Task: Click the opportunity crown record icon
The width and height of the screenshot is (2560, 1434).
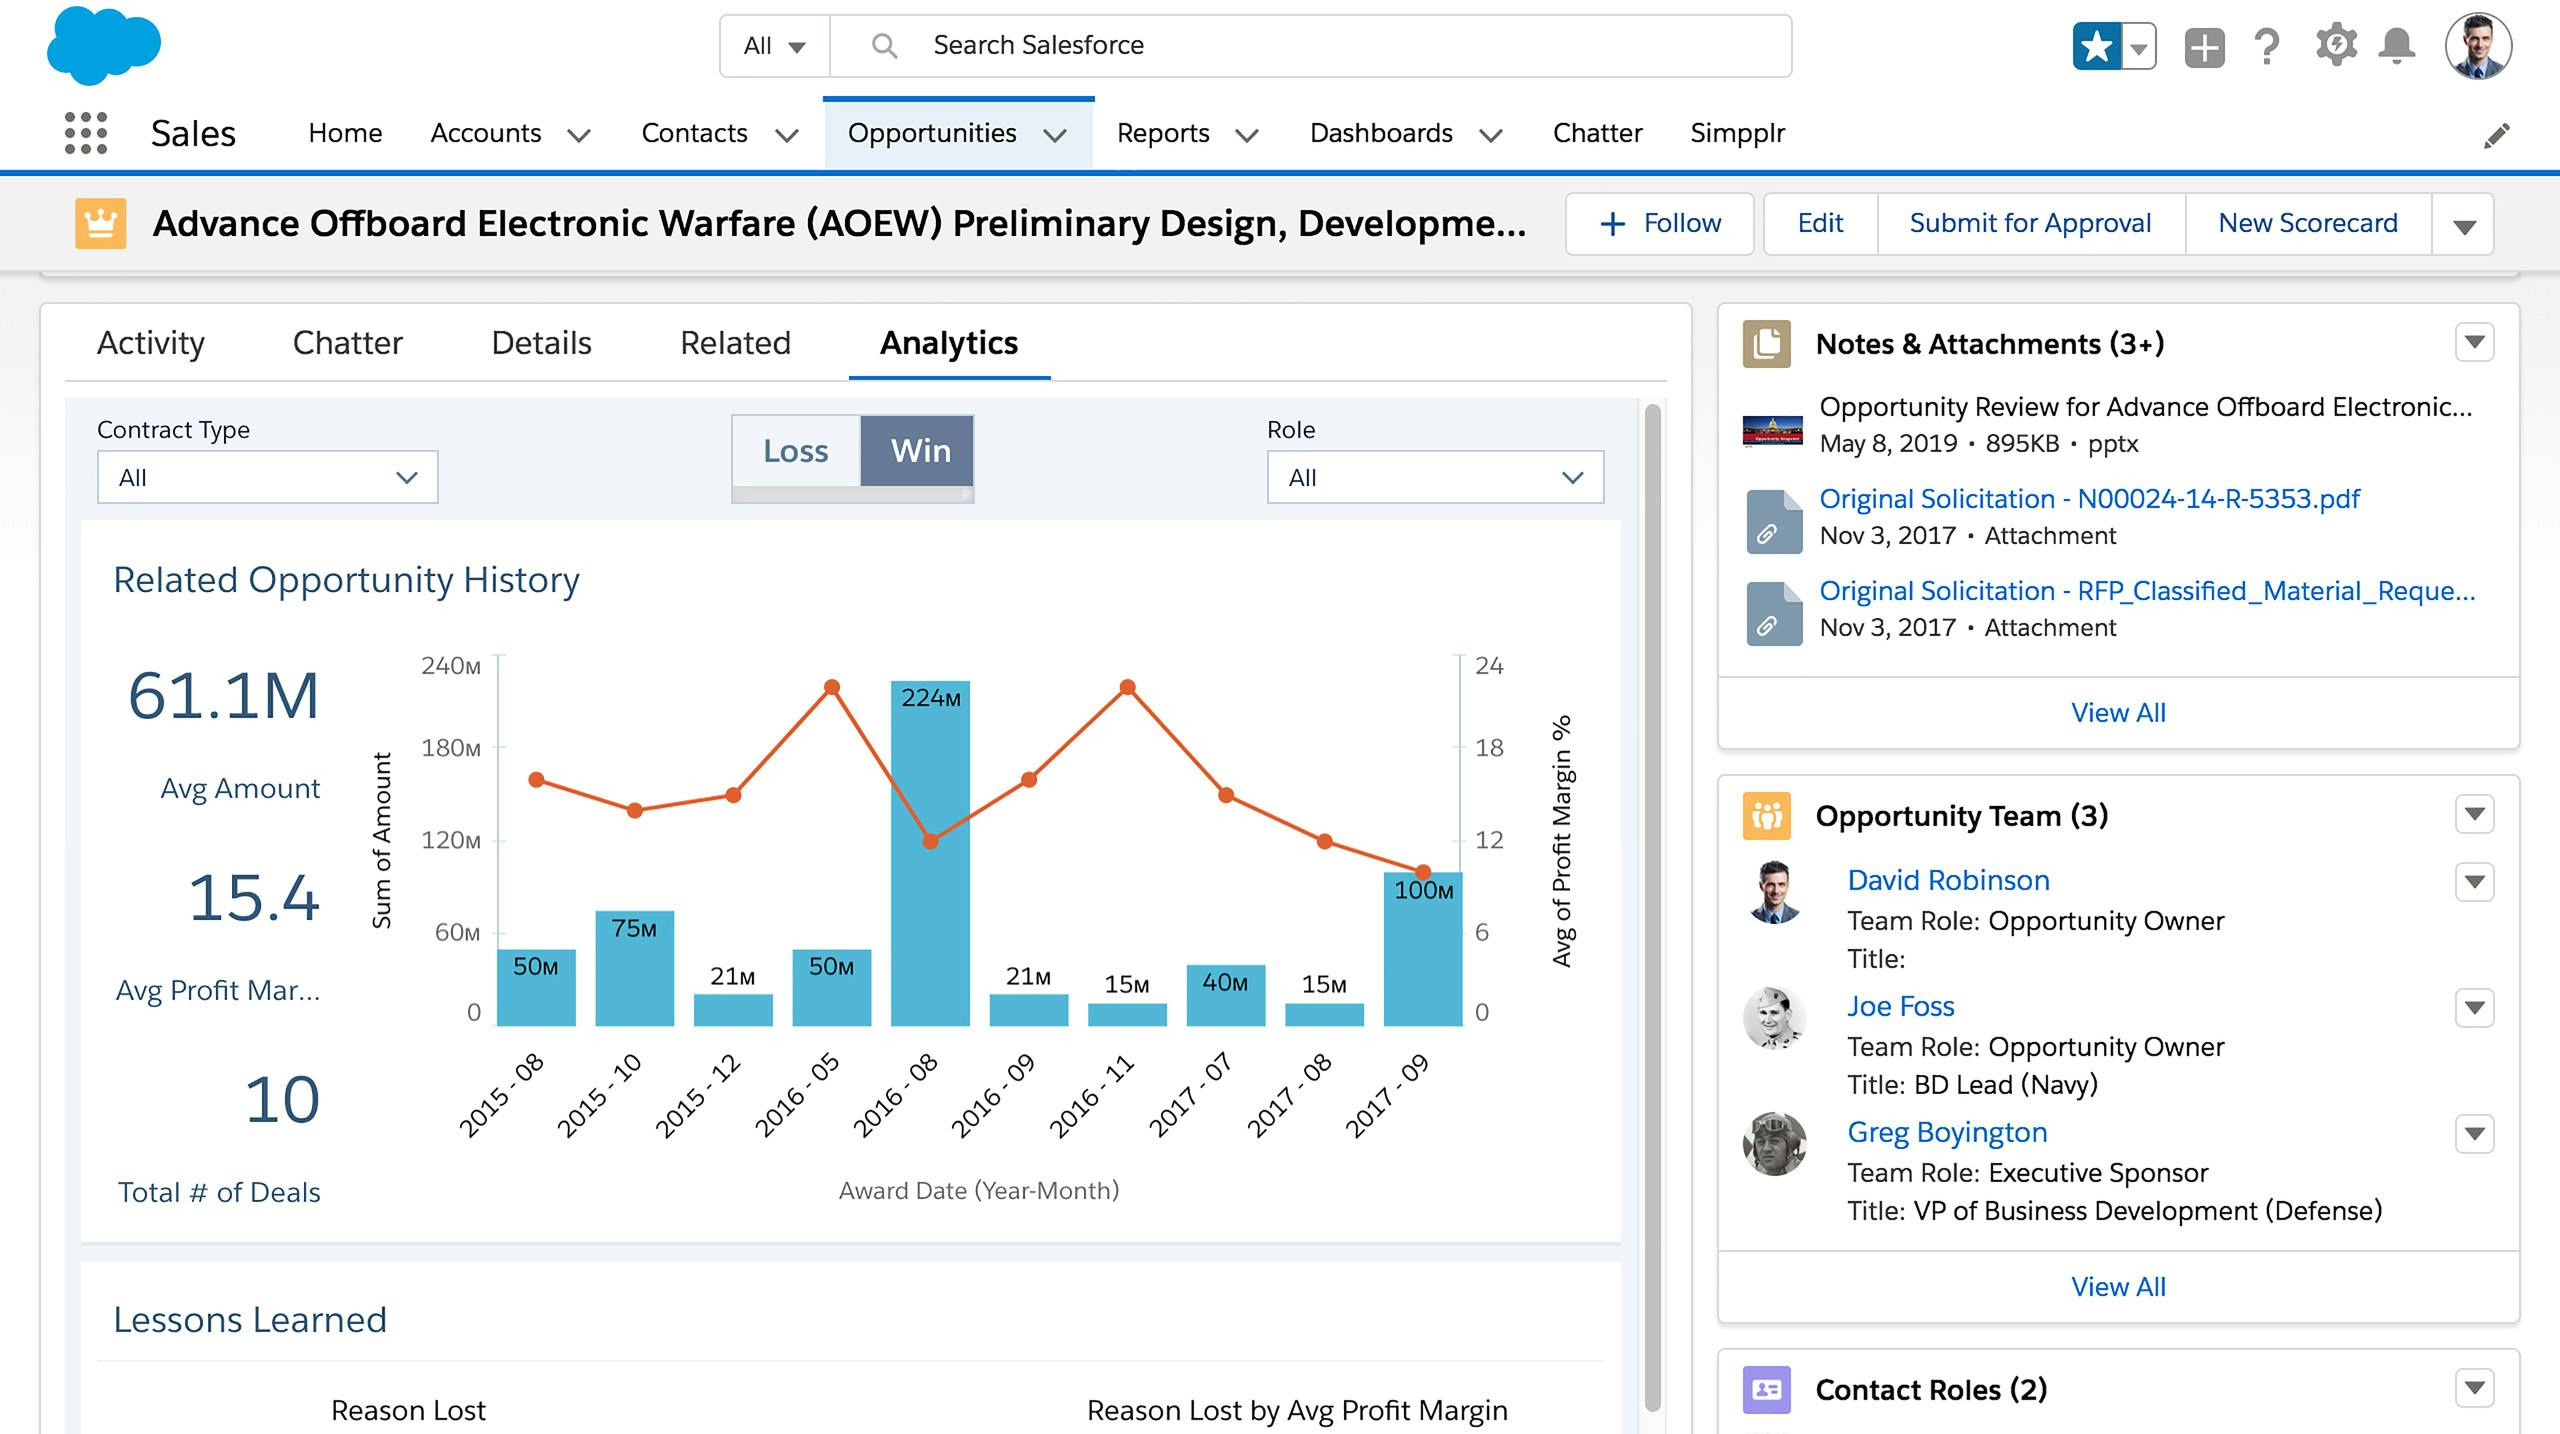Action: 100,223
